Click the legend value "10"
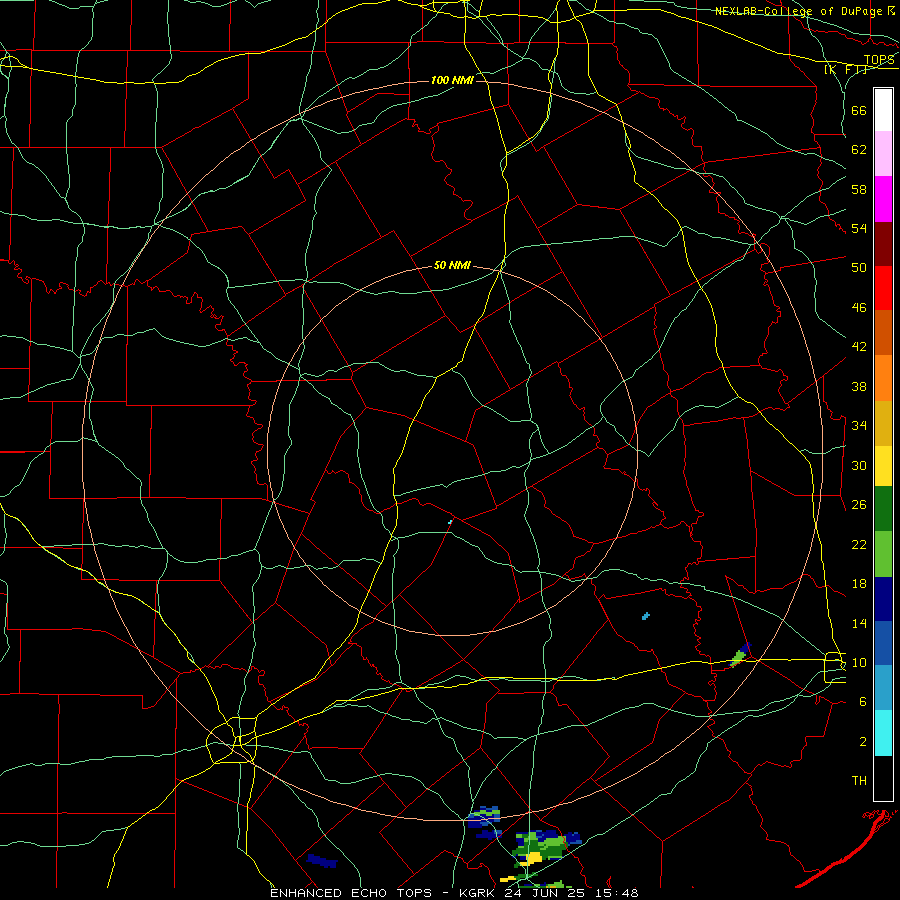Viewport: 900px width, 900px height. [x=859, y=662]
